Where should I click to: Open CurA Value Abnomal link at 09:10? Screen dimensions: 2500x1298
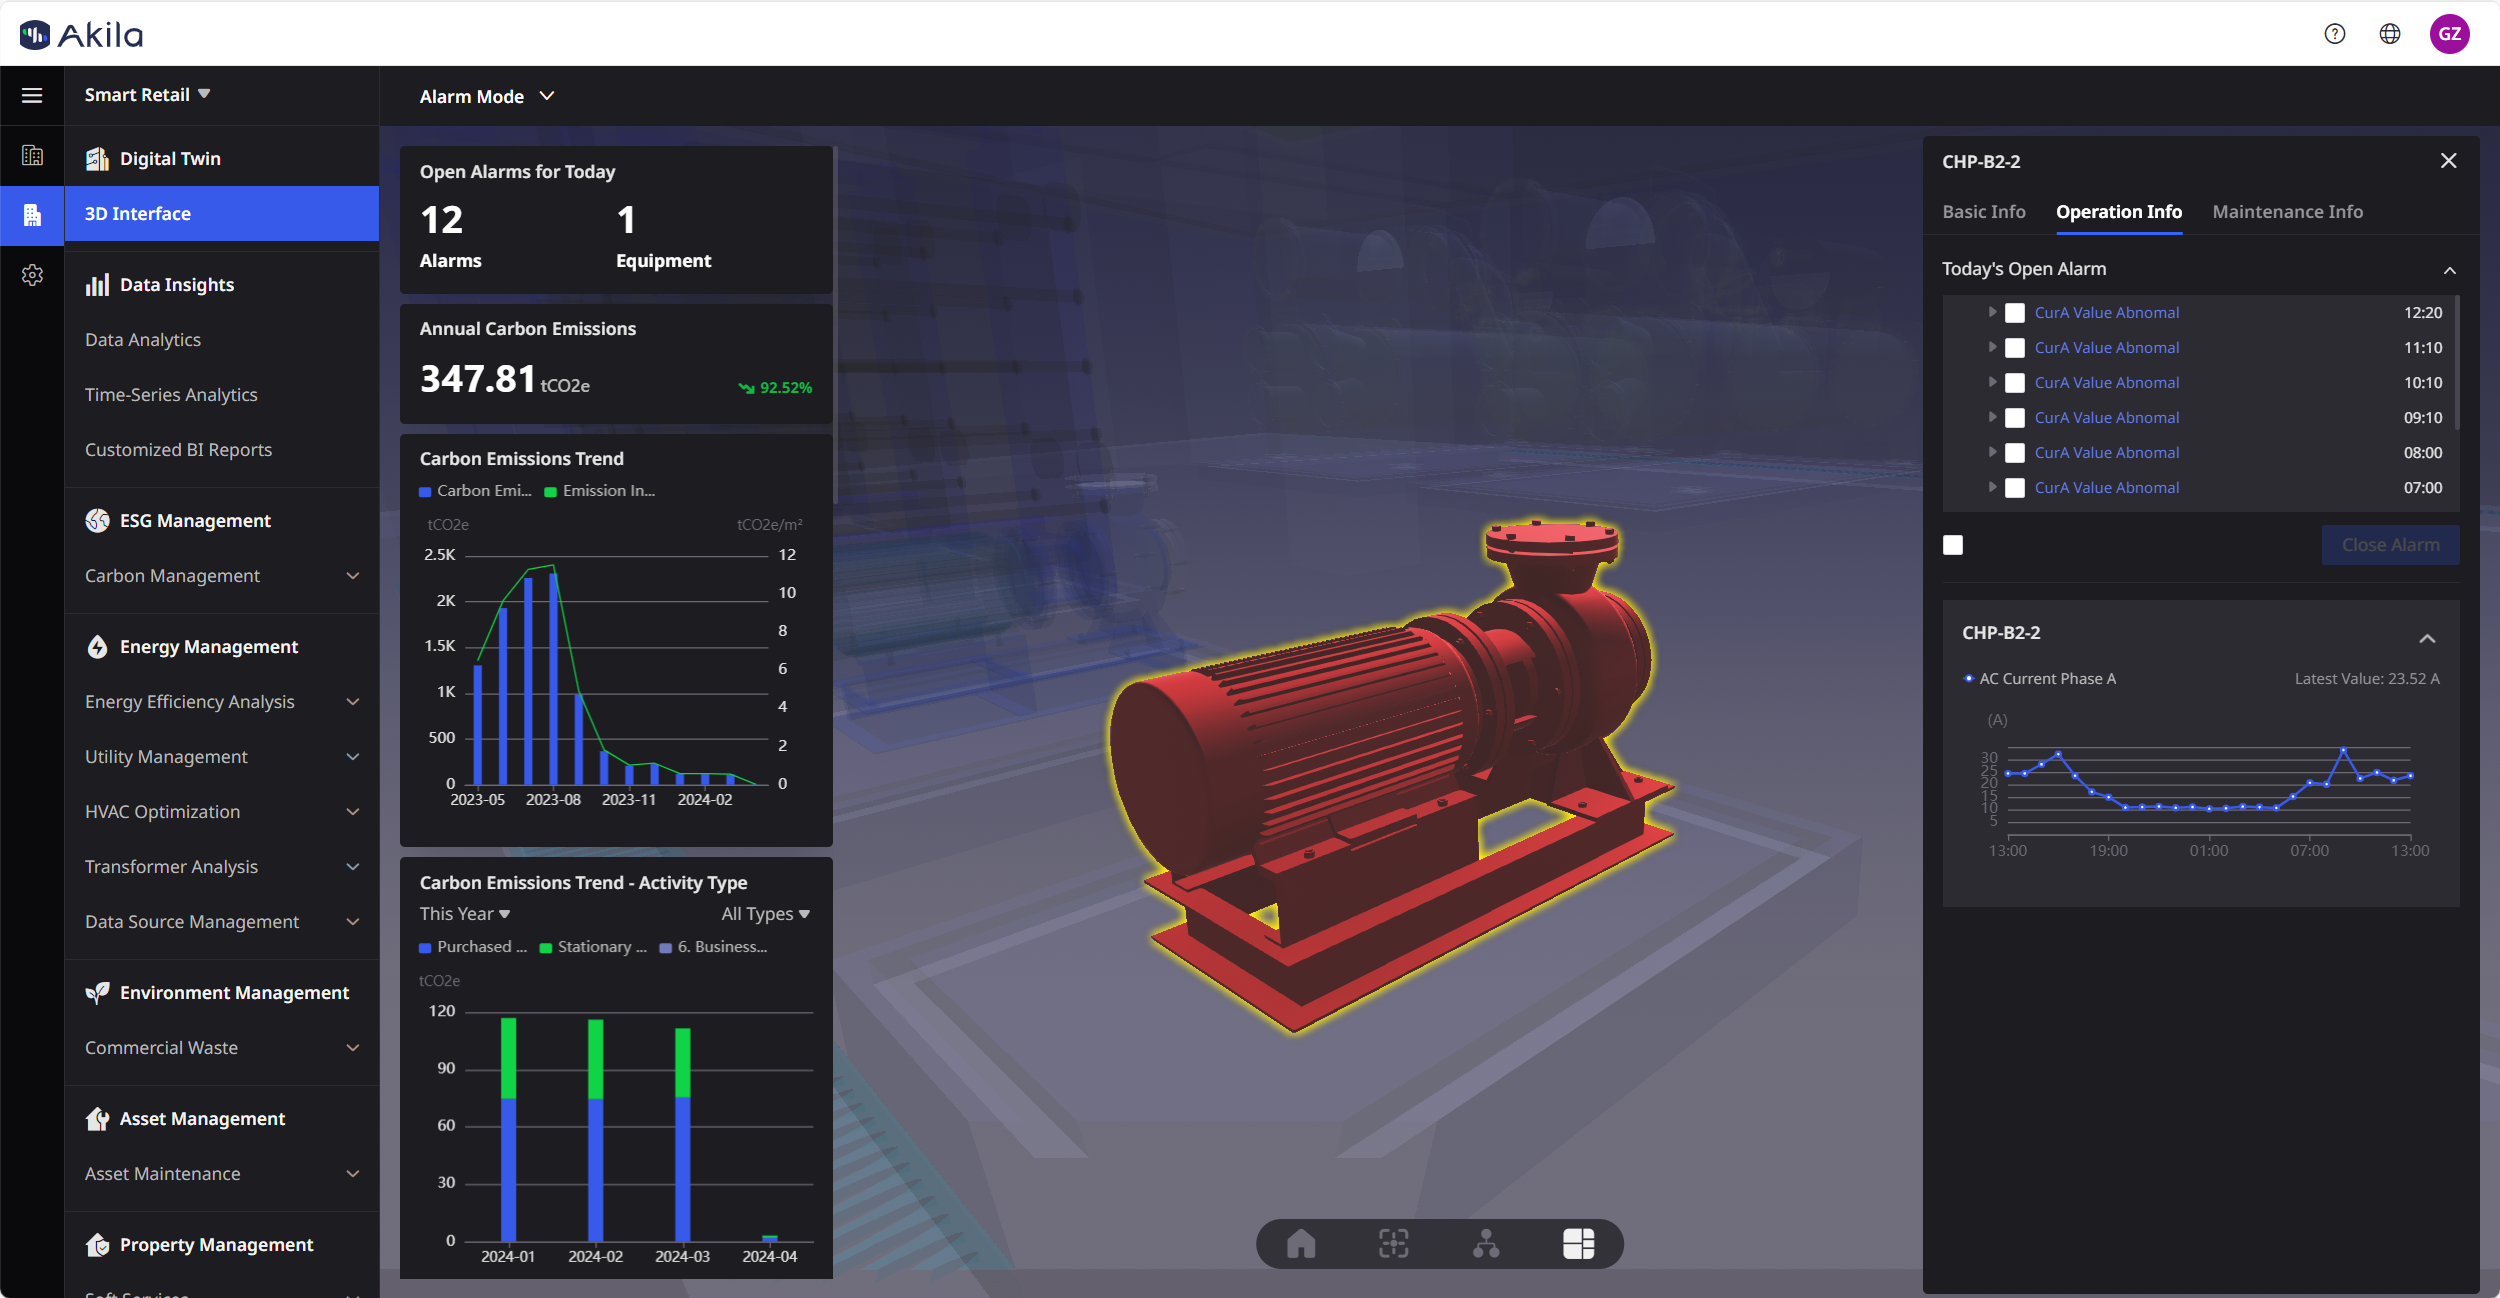click(x=2107, y=418)
